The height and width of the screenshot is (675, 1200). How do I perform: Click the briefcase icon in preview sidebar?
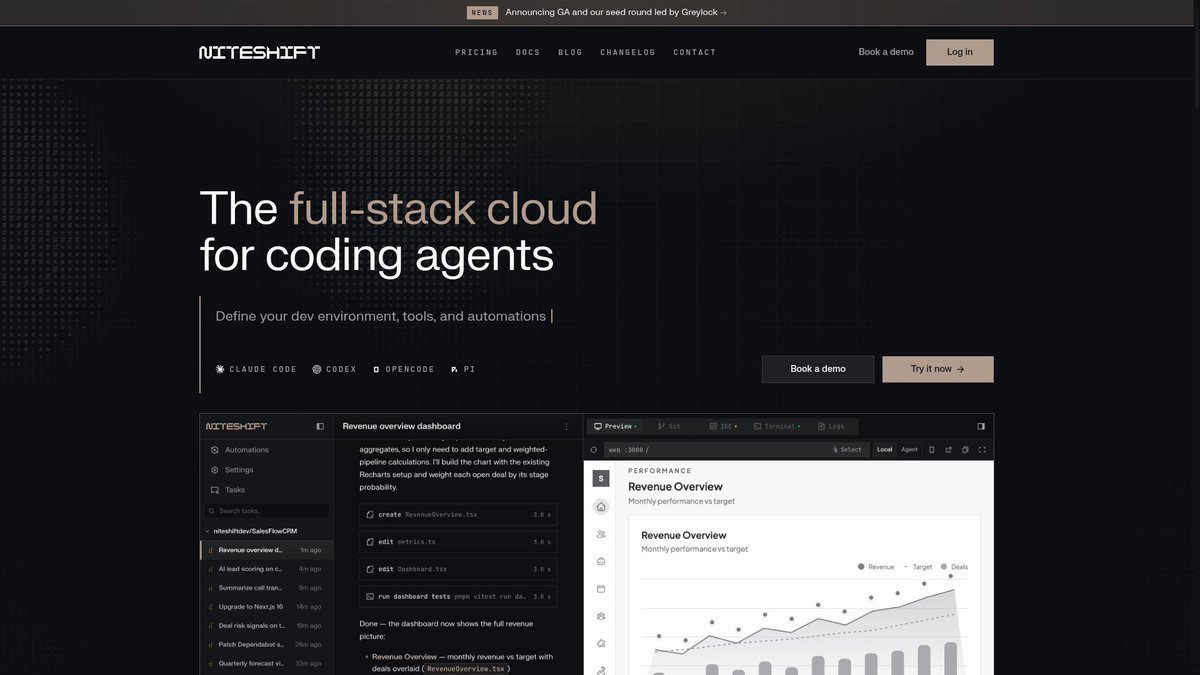(601, 562)
